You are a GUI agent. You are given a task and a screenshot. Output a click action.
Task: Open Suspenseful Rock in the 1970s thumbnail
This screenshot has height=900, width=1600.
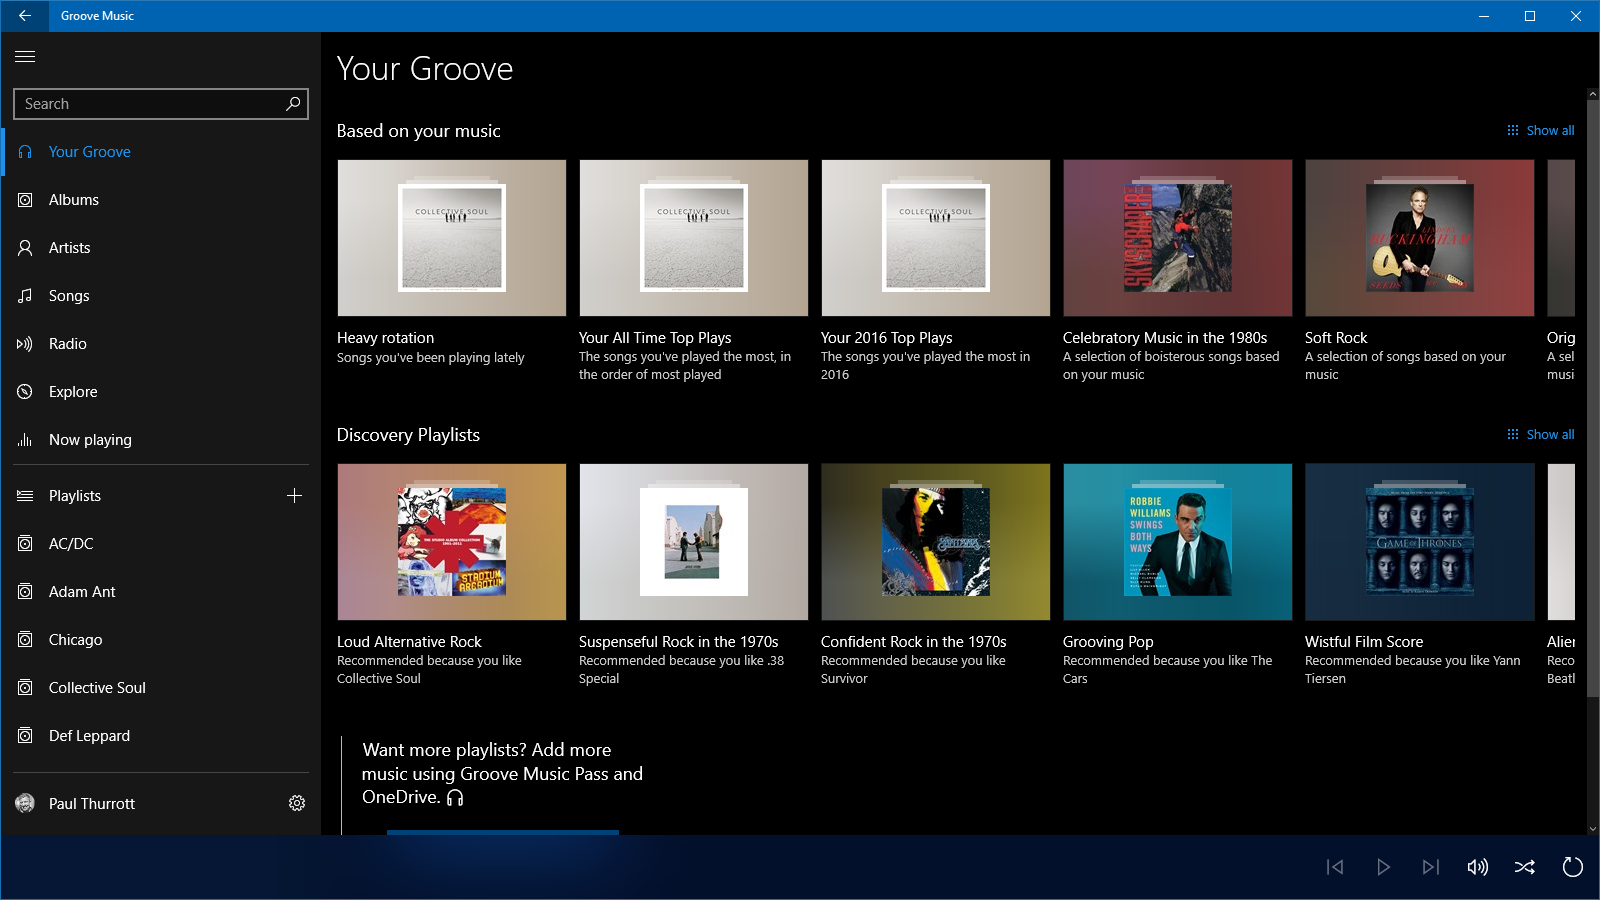tap(694, 542)
